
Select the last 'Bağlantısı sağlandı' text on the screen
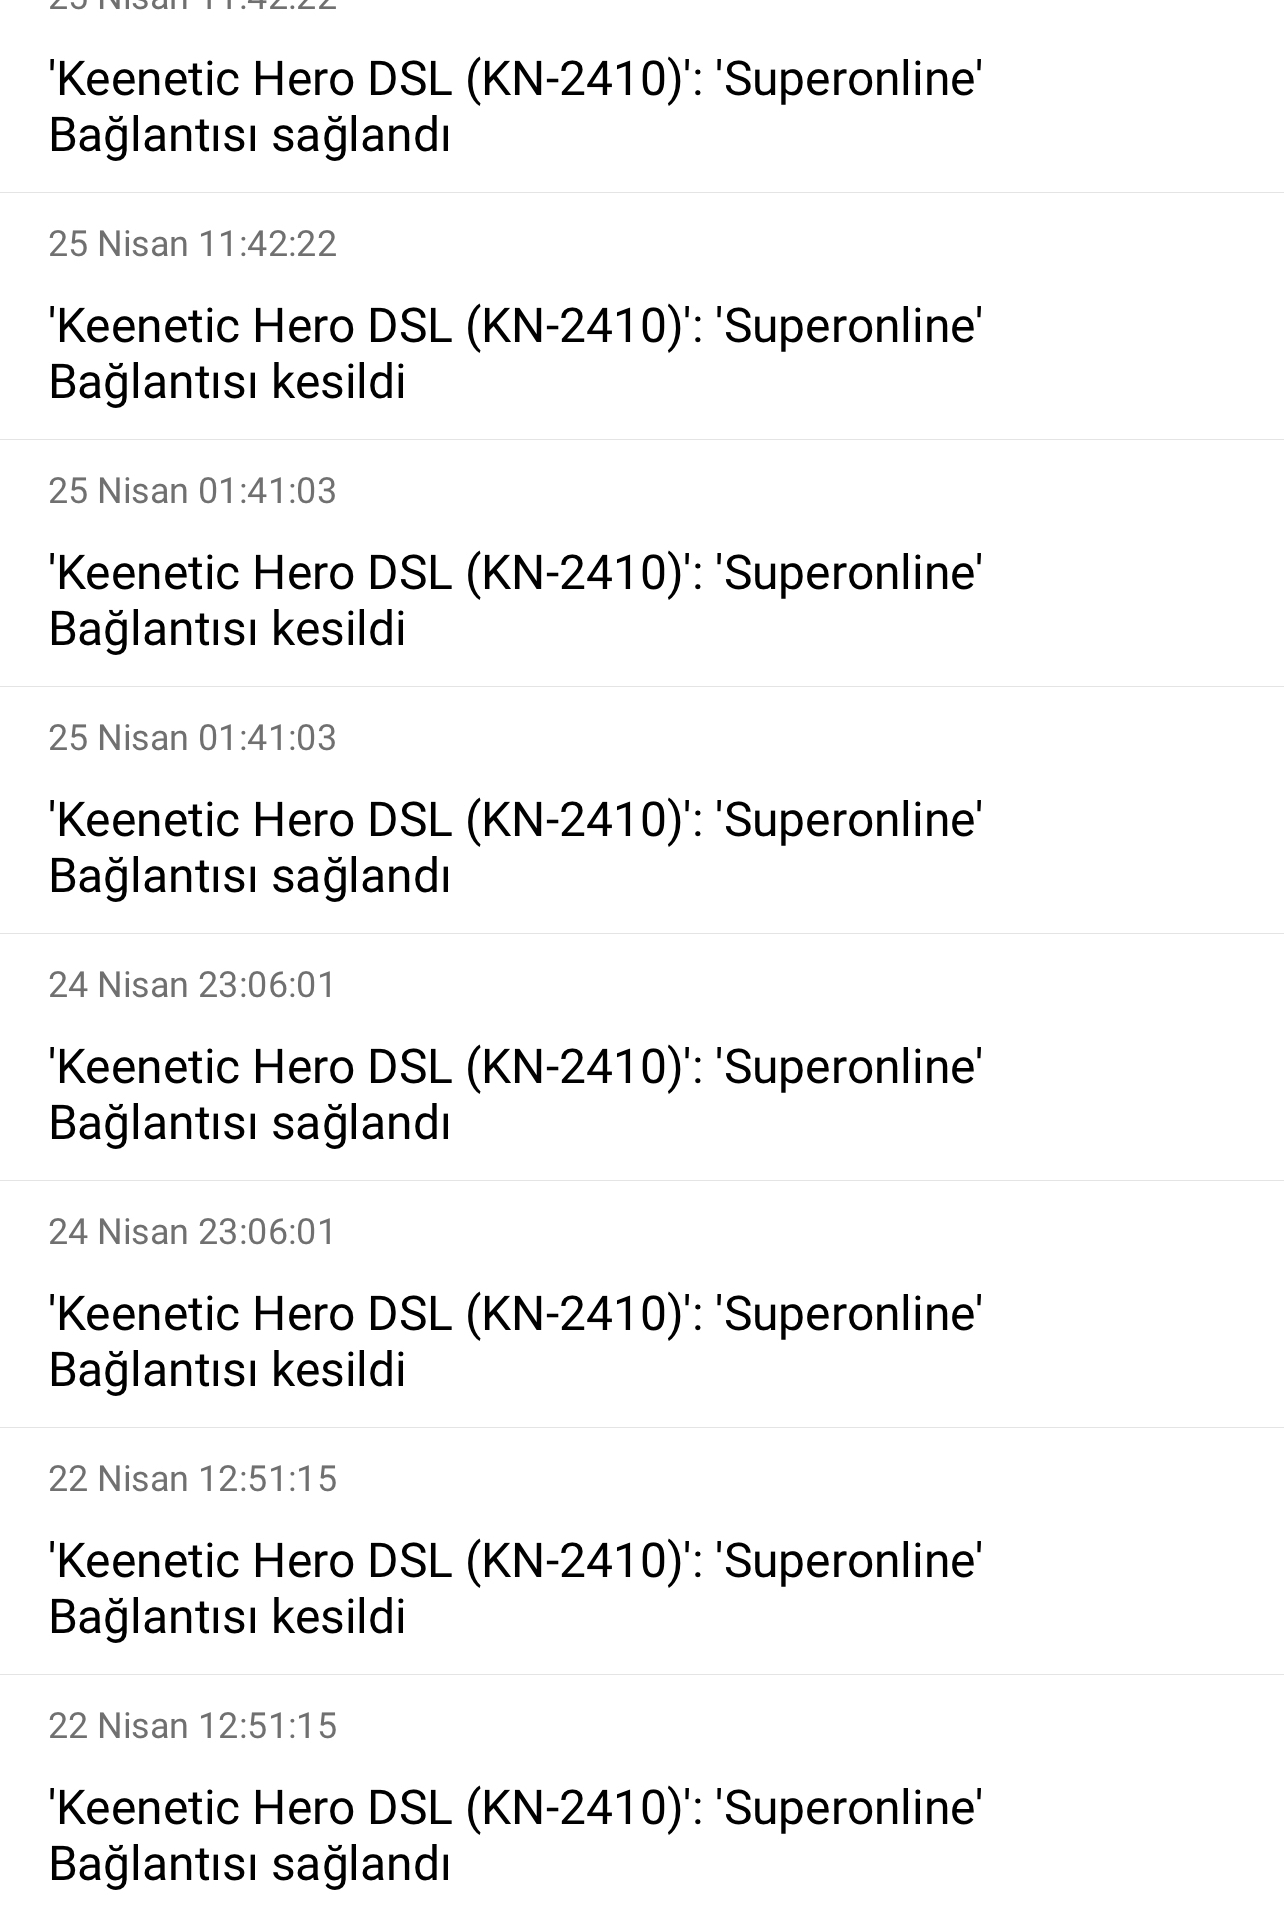click(250, 1865)
